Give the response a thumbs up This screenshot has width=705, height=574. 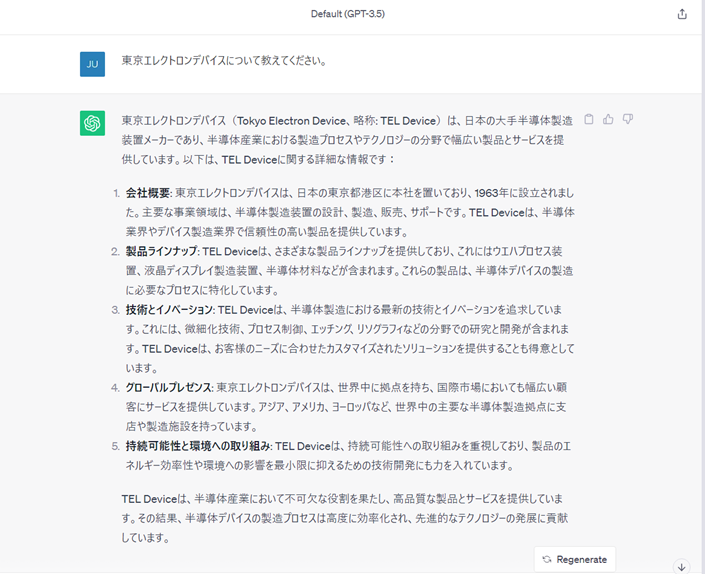[608, 119]
